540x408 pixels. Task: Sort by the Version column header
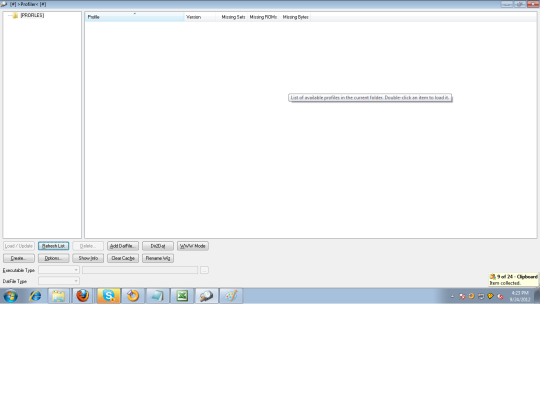tap(200, 17)
